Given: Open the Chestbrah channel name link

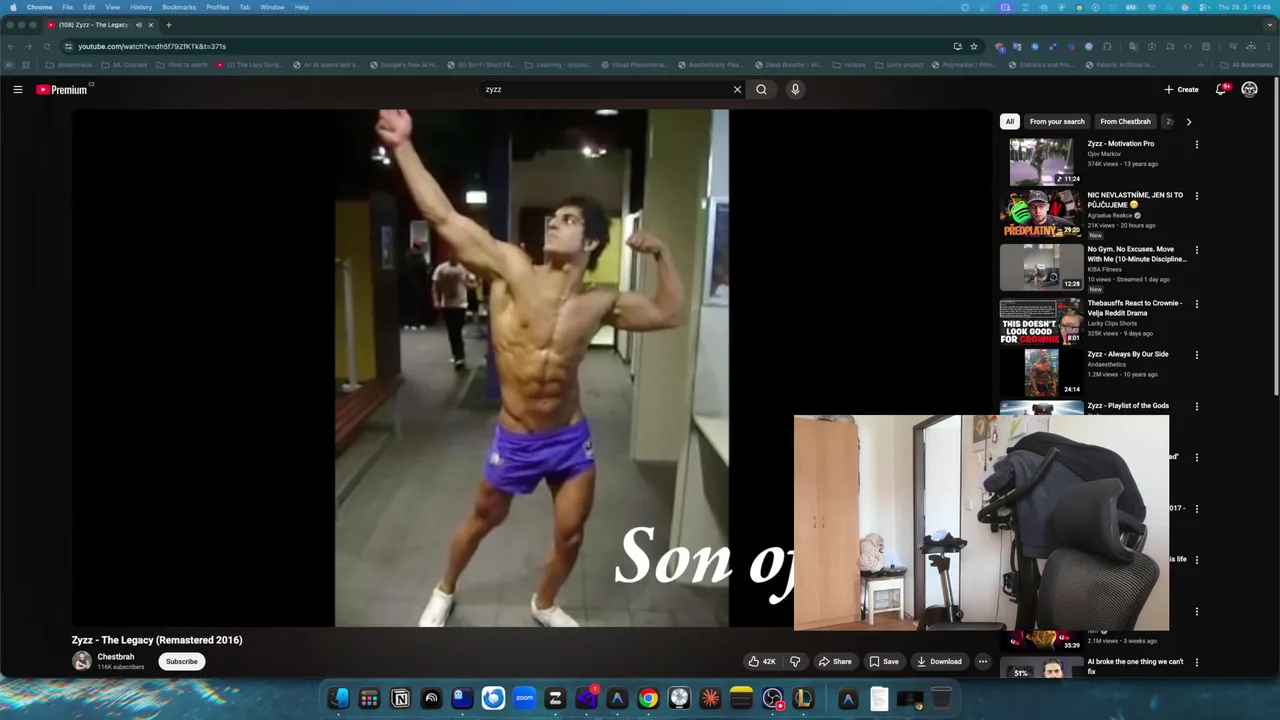Looking at the screenshot, I should coord(115,657).
